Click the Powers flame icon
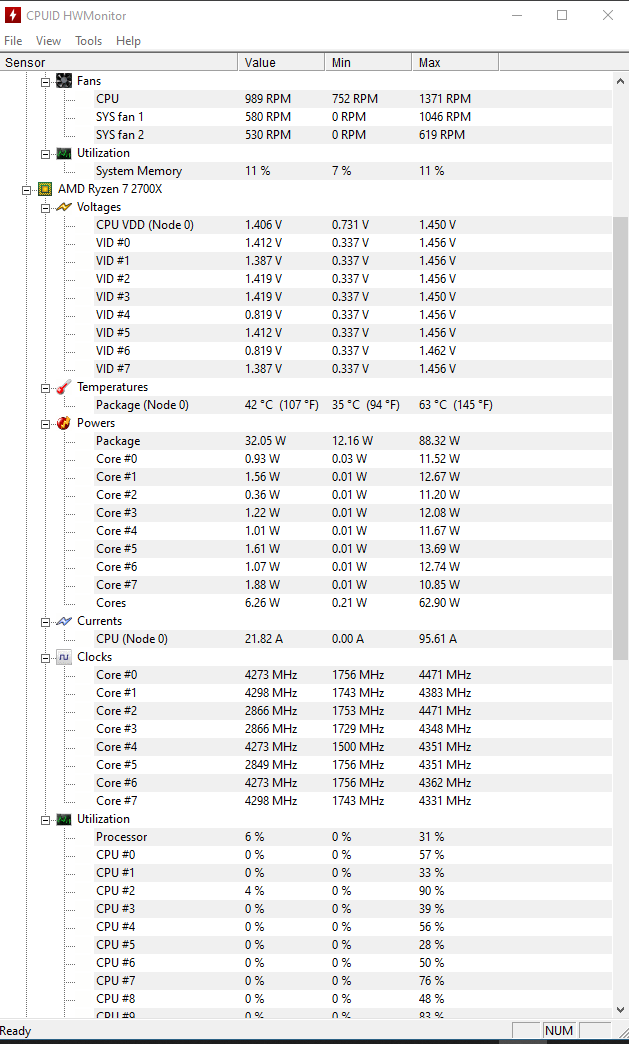 tap(63, 422)
